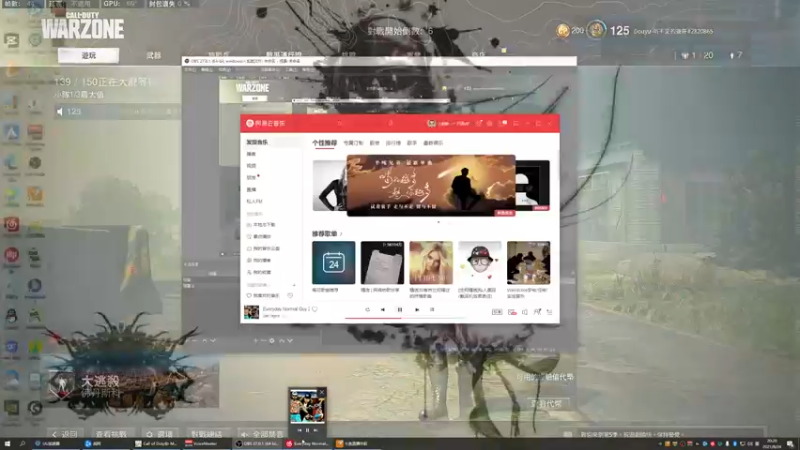Toggle sound quality box in player bar

tap(497, 312)
